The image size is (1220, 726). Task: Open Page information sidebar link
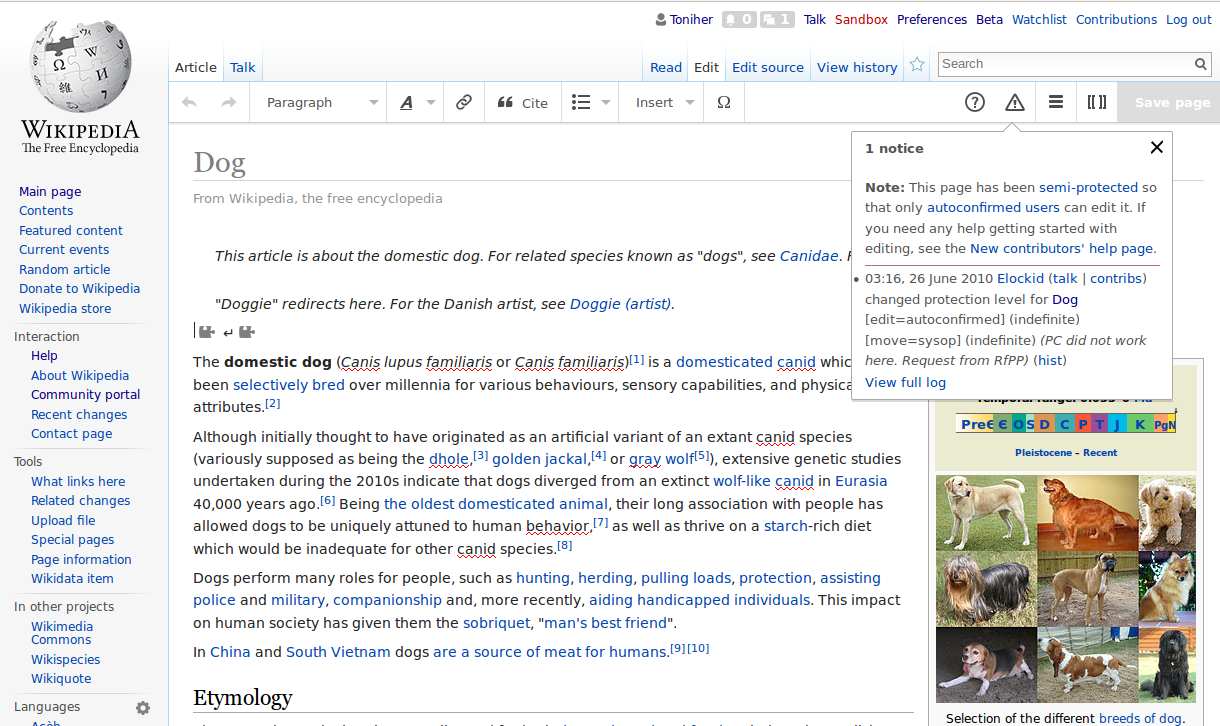pyautogui.click(x=81, y=559)
